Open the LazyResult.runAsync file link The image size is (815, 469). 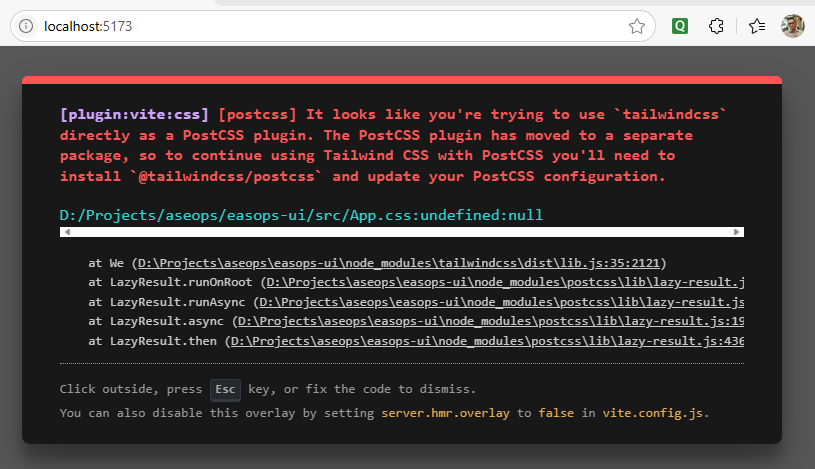[501, 302]
